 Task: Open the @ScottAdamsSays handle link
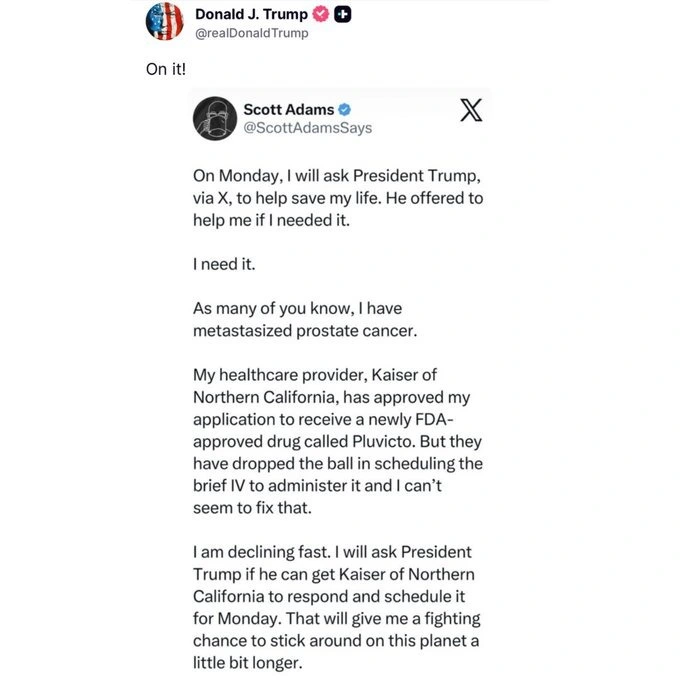point(307,127)
